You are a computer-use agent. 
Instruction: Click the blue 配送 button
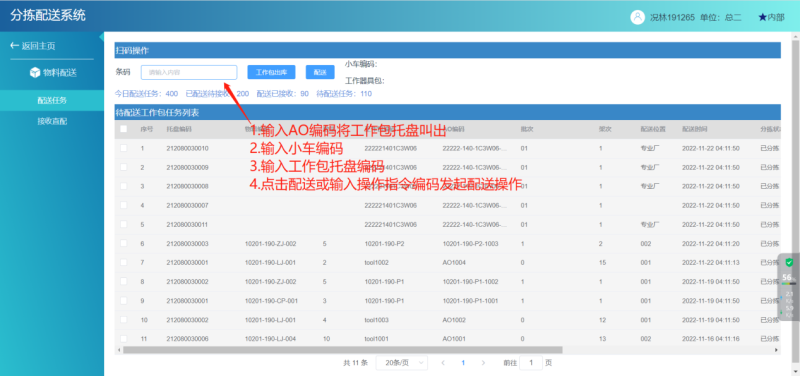tap(320, 72)
